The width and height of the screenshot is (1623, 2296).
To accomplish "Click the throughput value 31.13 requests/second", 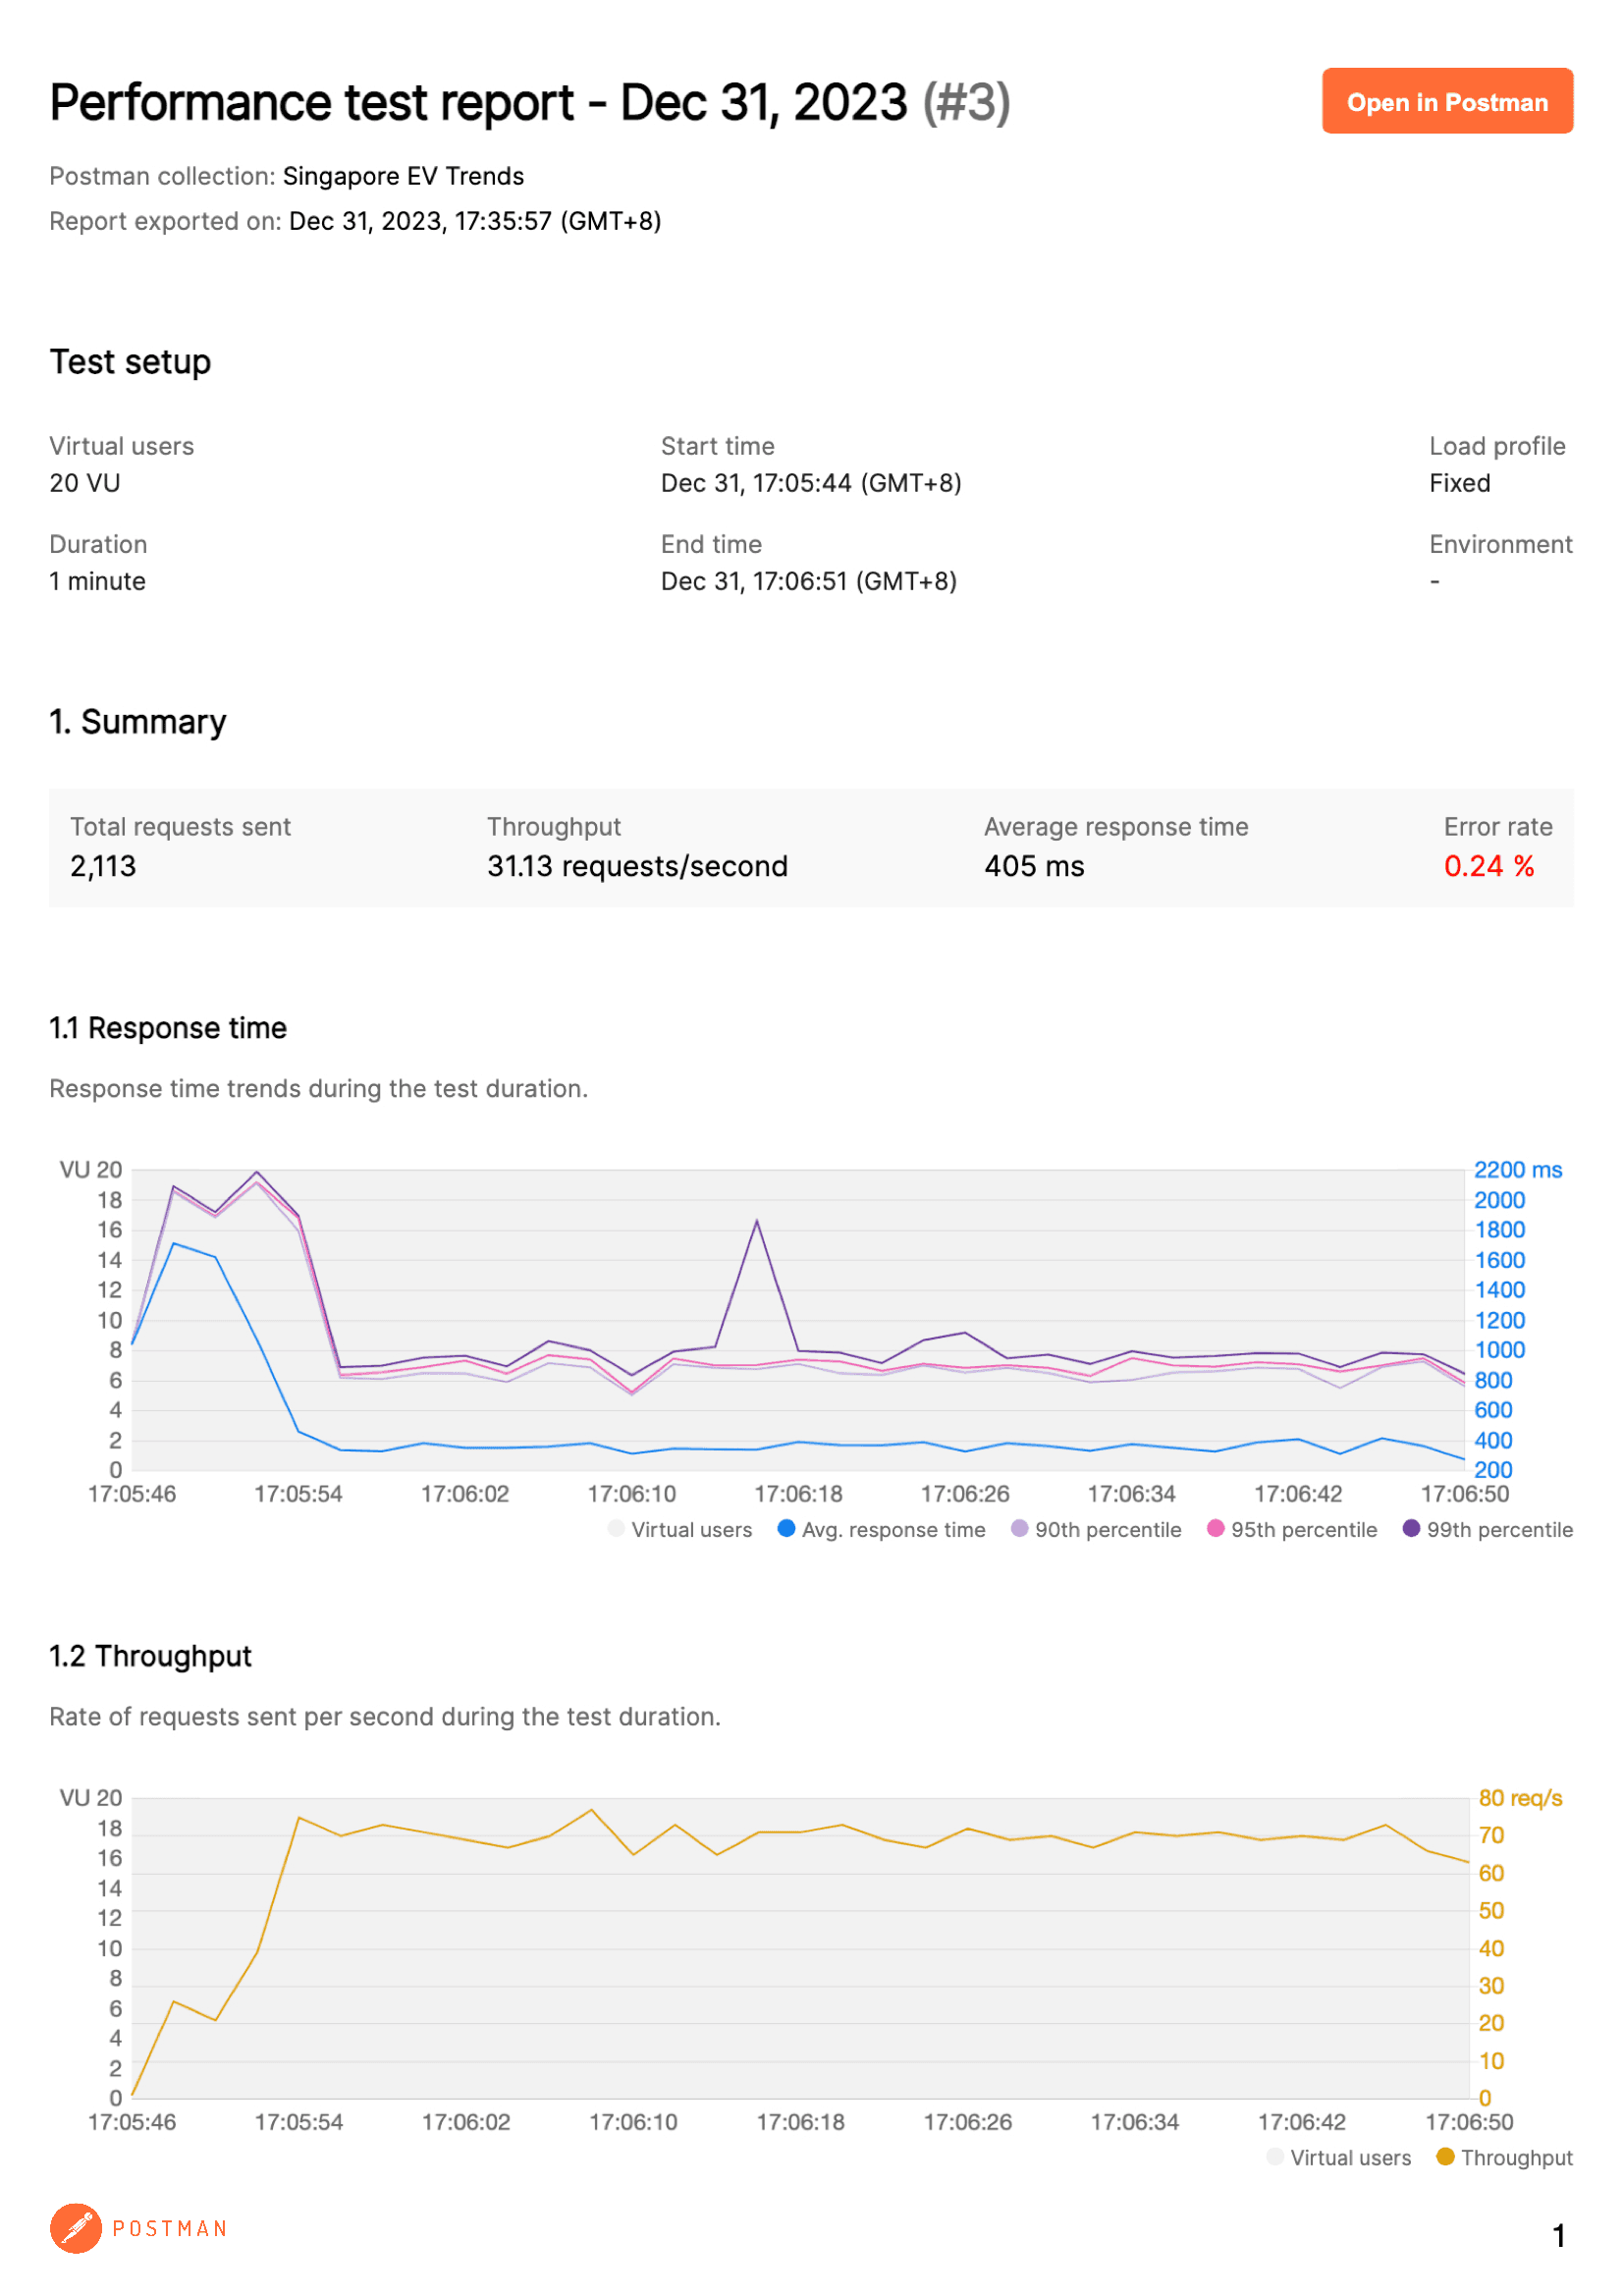I will click(x=637, y=866).
